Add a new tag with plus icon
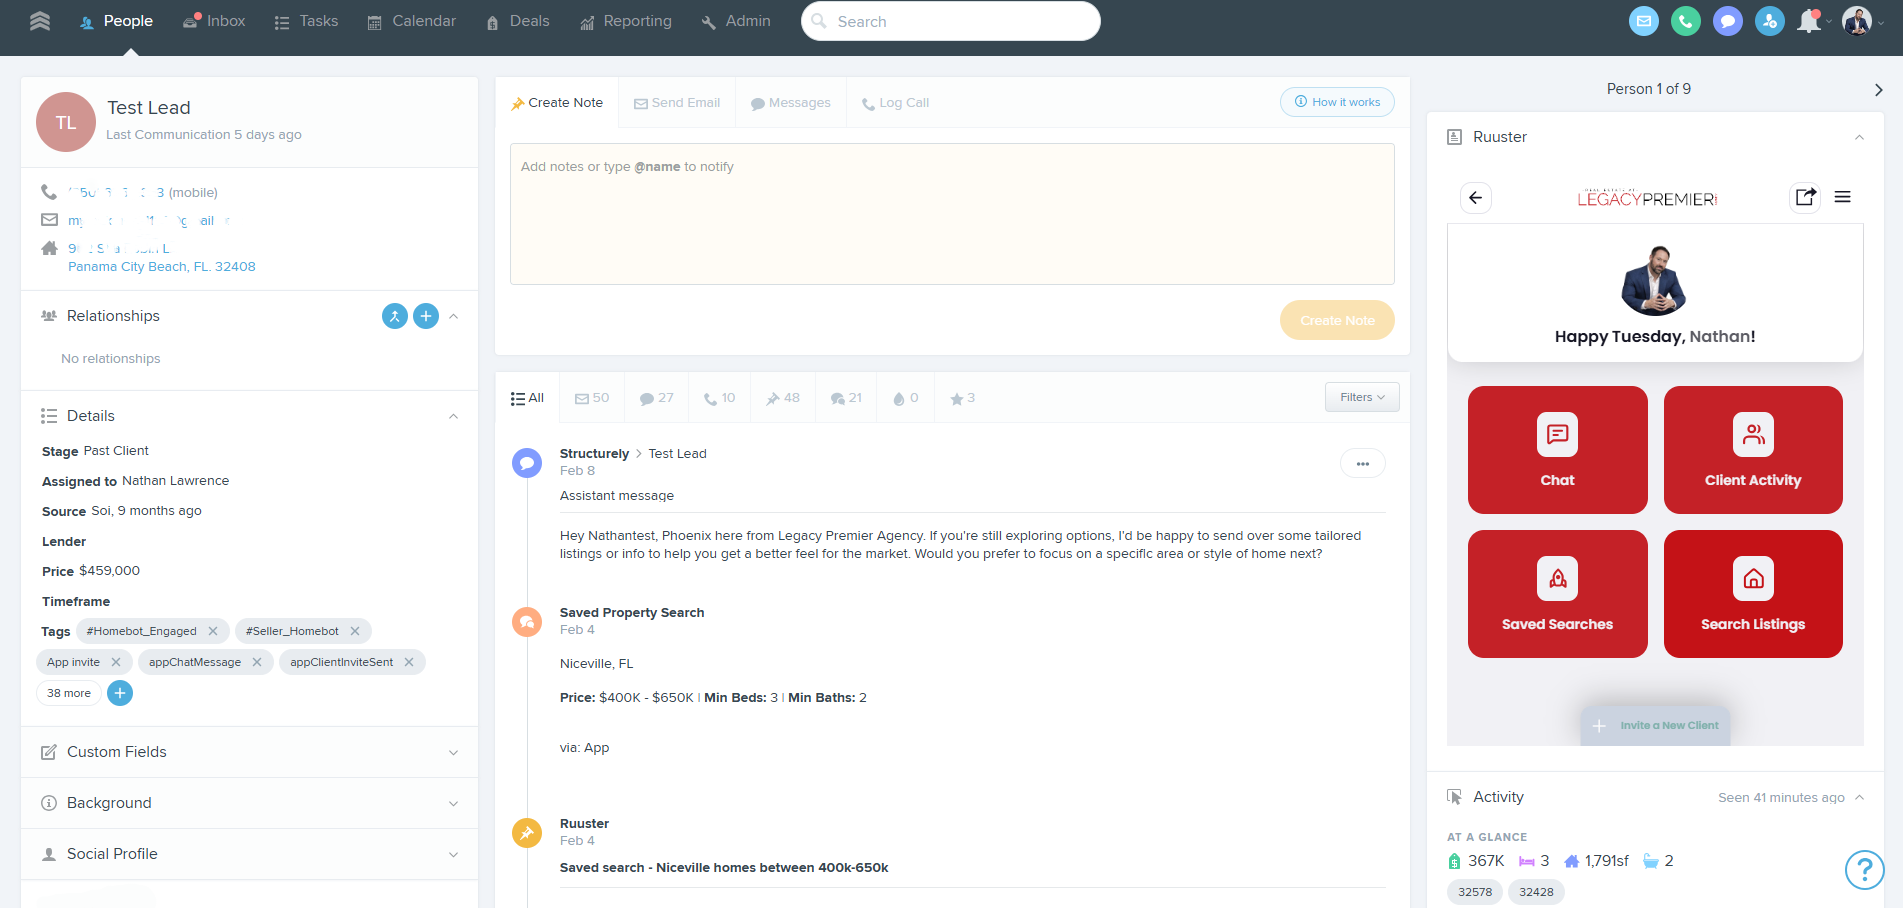Viewport: 1903px width, 908px height. pyautogui.click(x=120, y=693)
